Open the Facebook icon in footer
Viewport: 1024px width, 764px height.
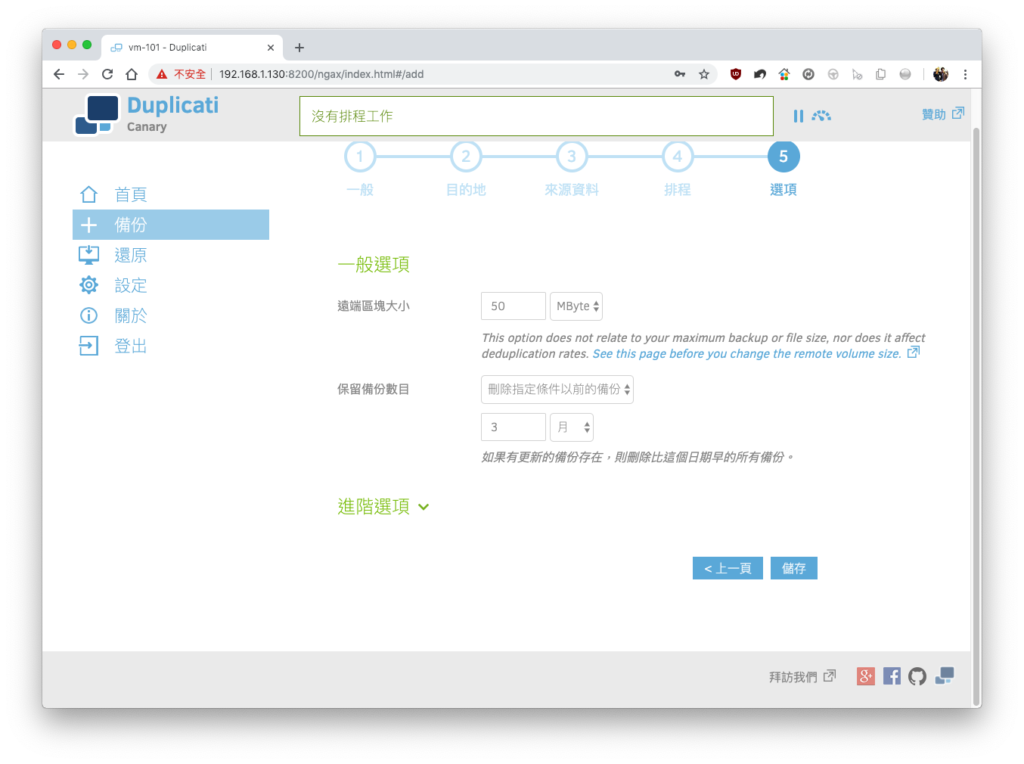(x=891, y=676)
